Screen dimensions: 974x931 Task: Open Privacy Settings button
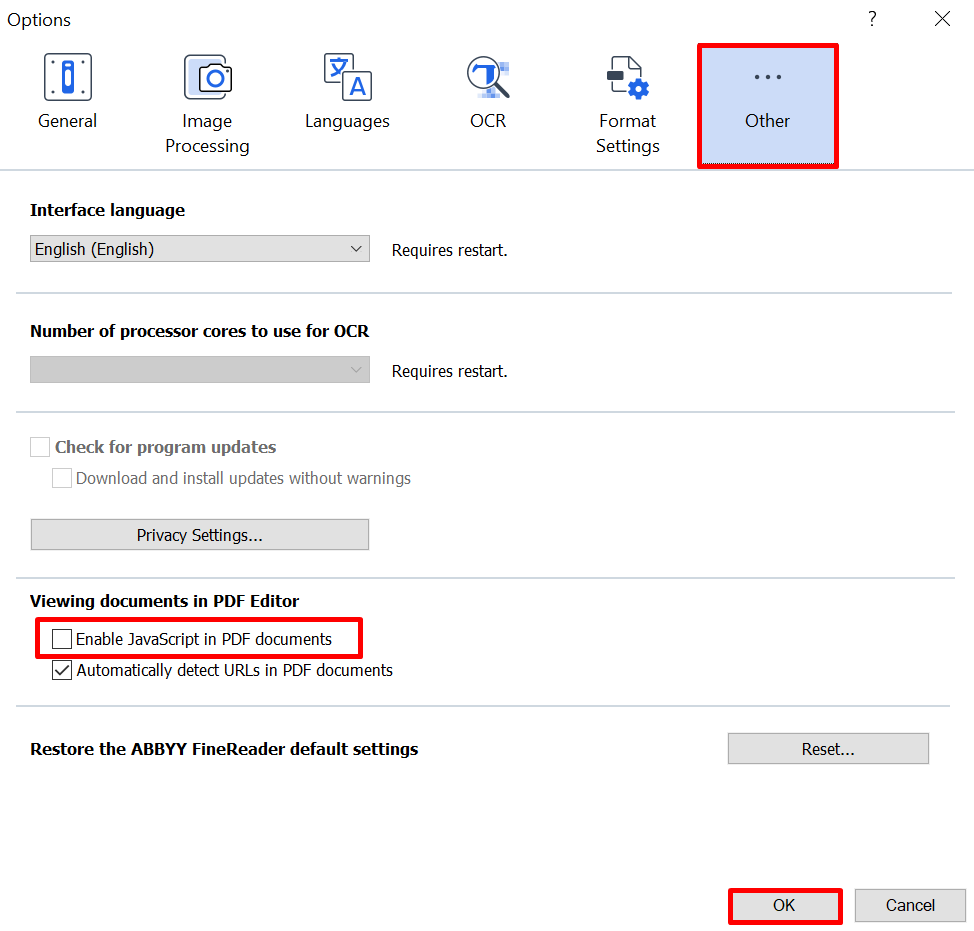click(200, 535)
